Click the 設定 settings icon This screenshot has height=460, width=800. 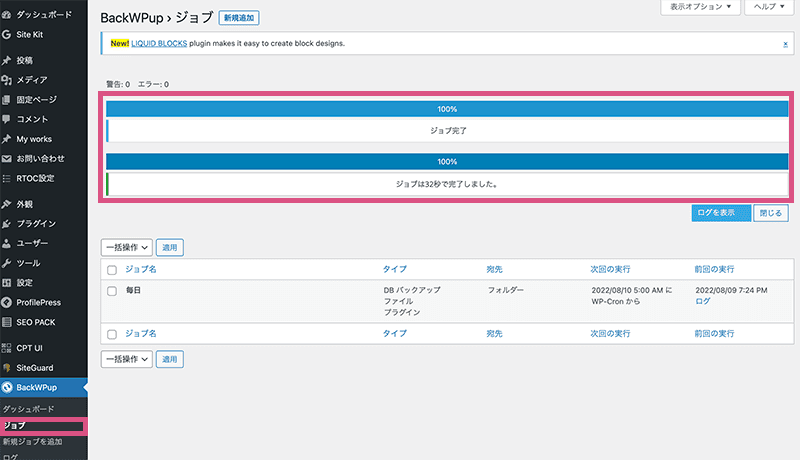coord(6,283)
